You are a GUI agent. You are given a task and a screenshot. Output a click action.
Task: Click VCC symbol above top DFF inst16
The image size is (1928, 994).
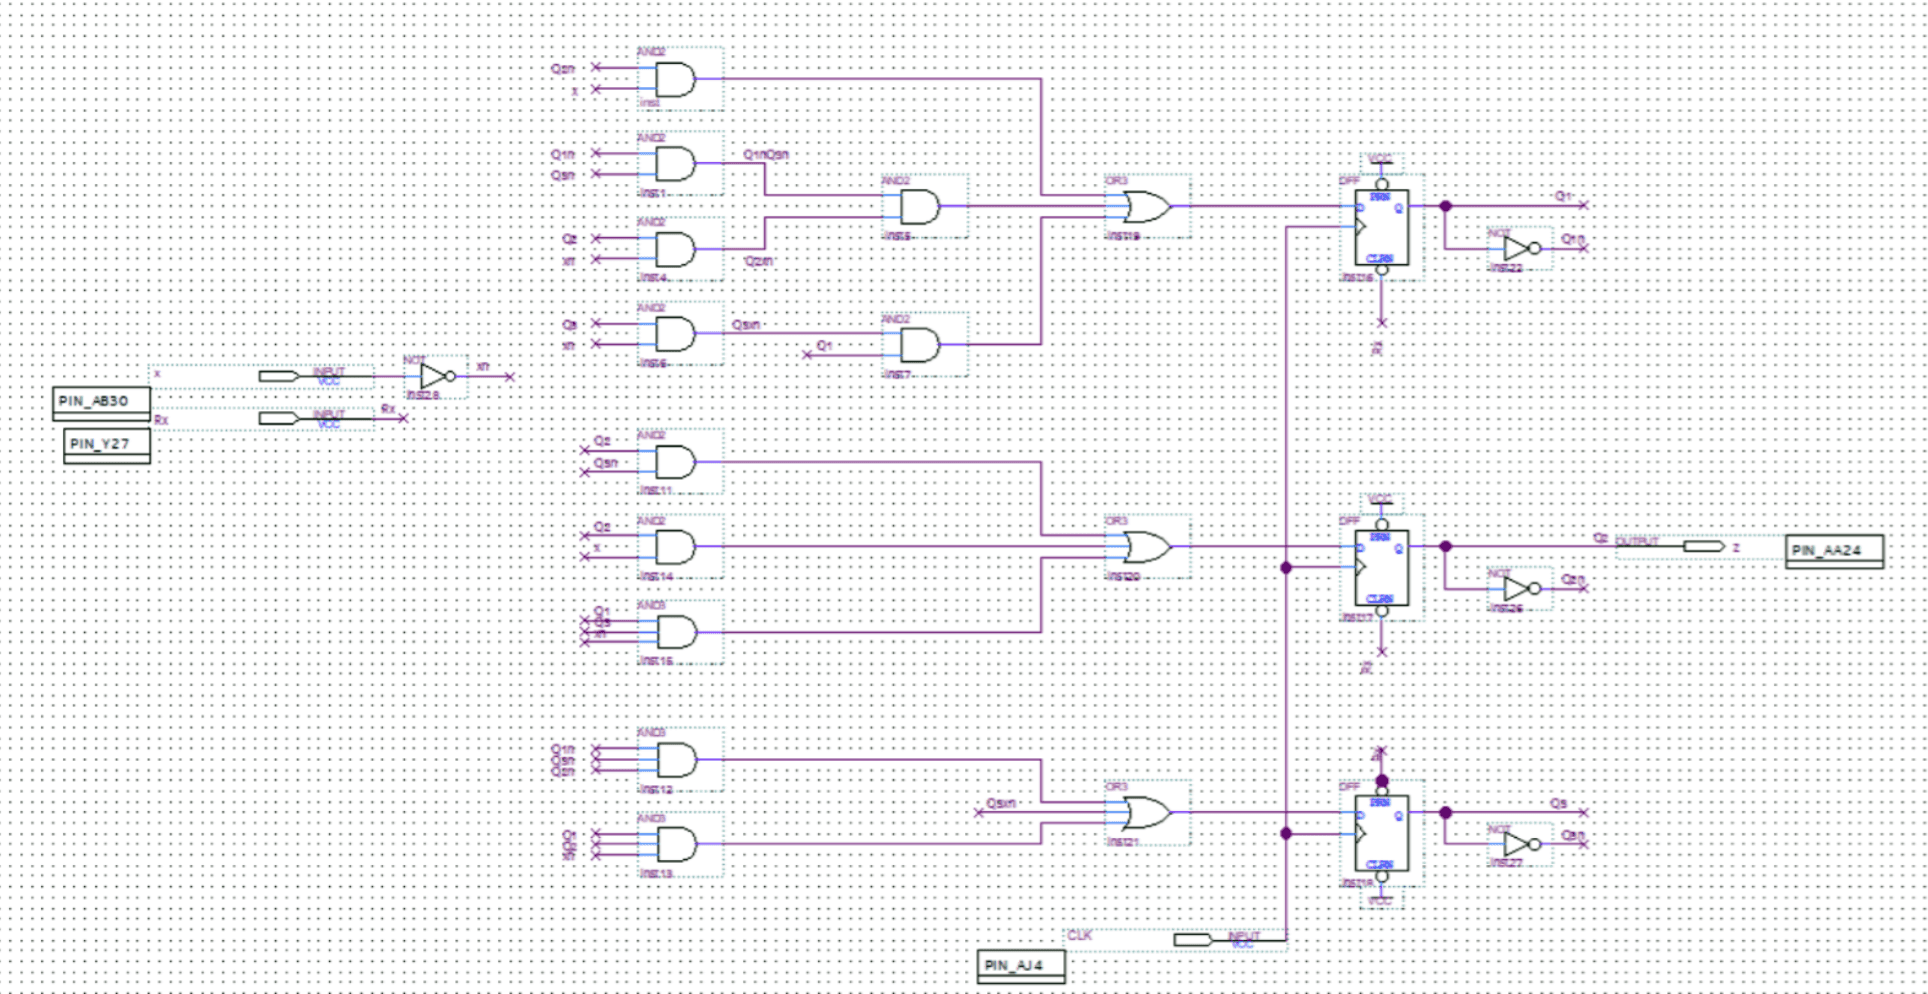point(1381,160)
